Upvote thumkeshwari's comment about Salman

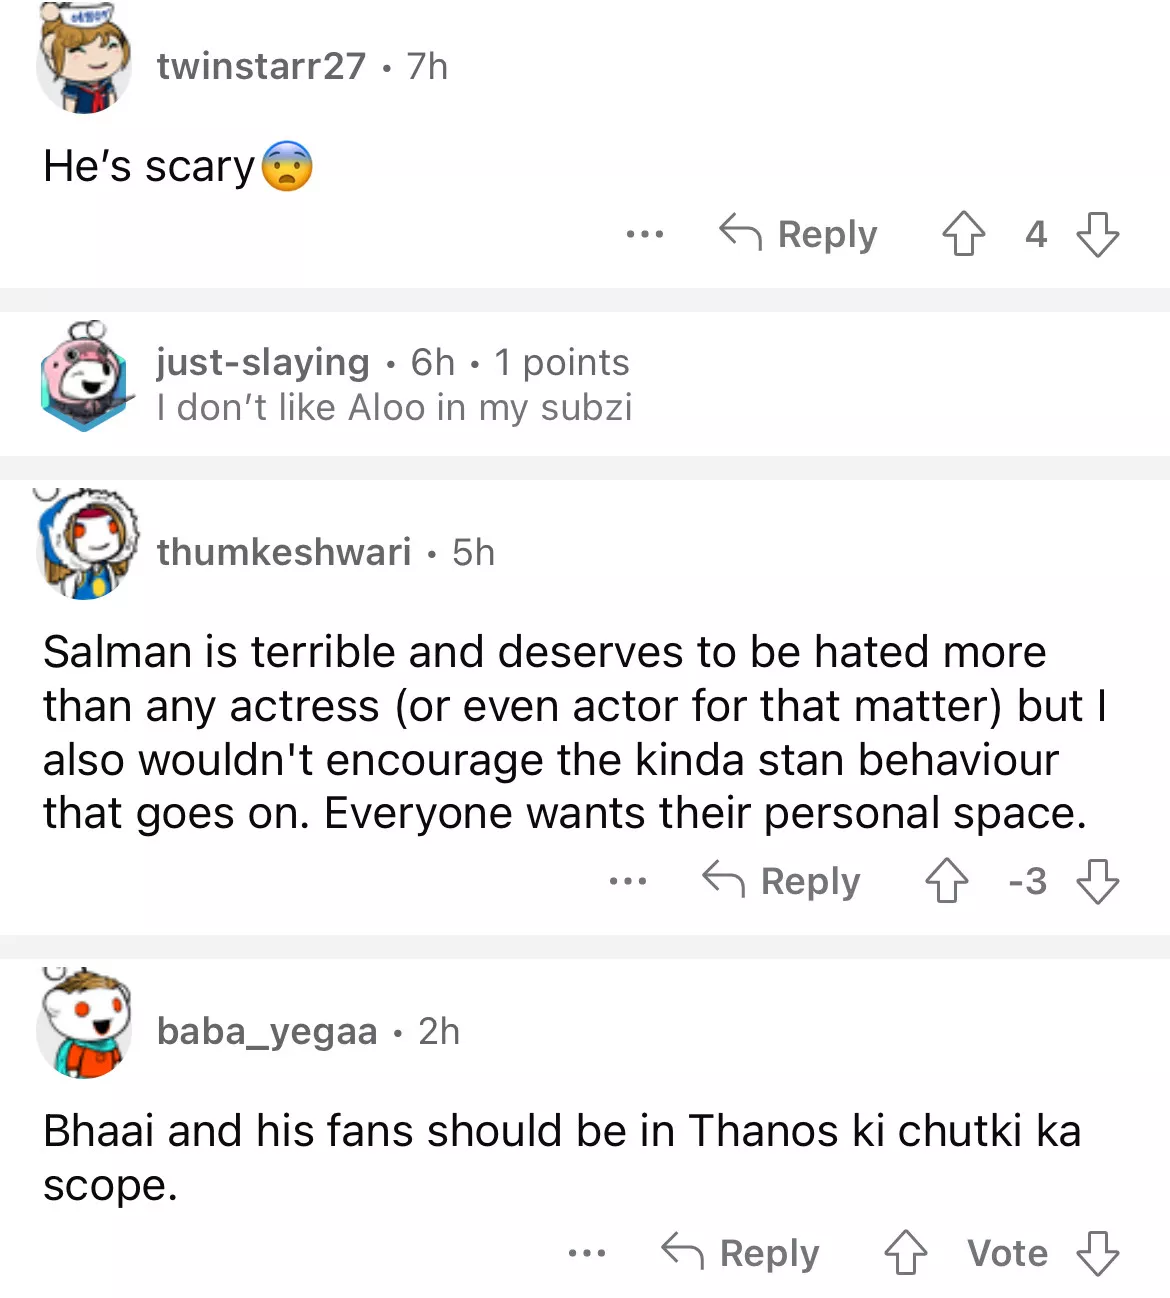click(x=946, y=881)
